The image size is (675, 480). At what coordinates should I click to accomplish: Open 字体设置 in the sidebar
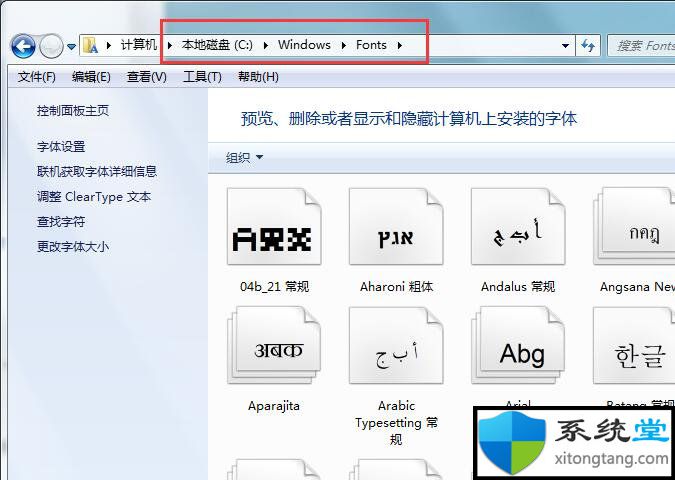tap(61, 147)
